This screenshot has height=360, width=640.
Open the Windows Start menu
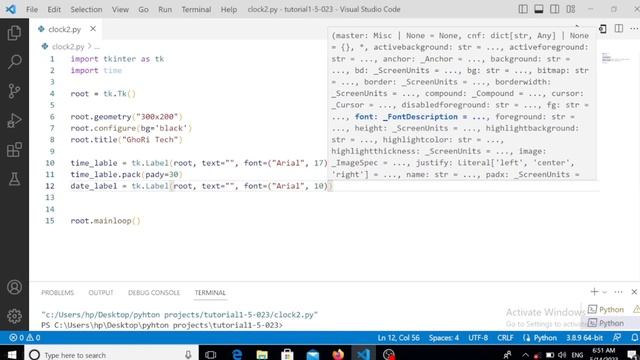[12, 354]
